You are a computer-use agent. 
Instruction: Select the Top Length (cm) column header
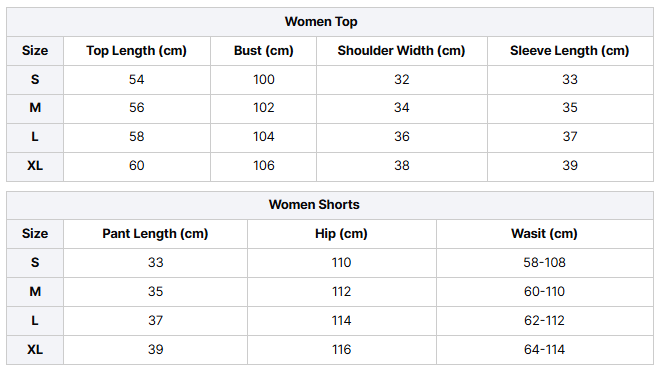(x=136, y=50)
